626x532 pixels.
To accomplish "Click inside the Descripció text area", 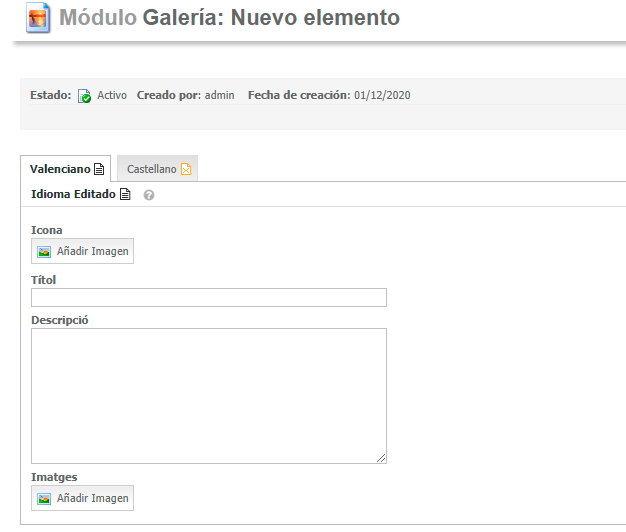I will [x=209, y=396].
